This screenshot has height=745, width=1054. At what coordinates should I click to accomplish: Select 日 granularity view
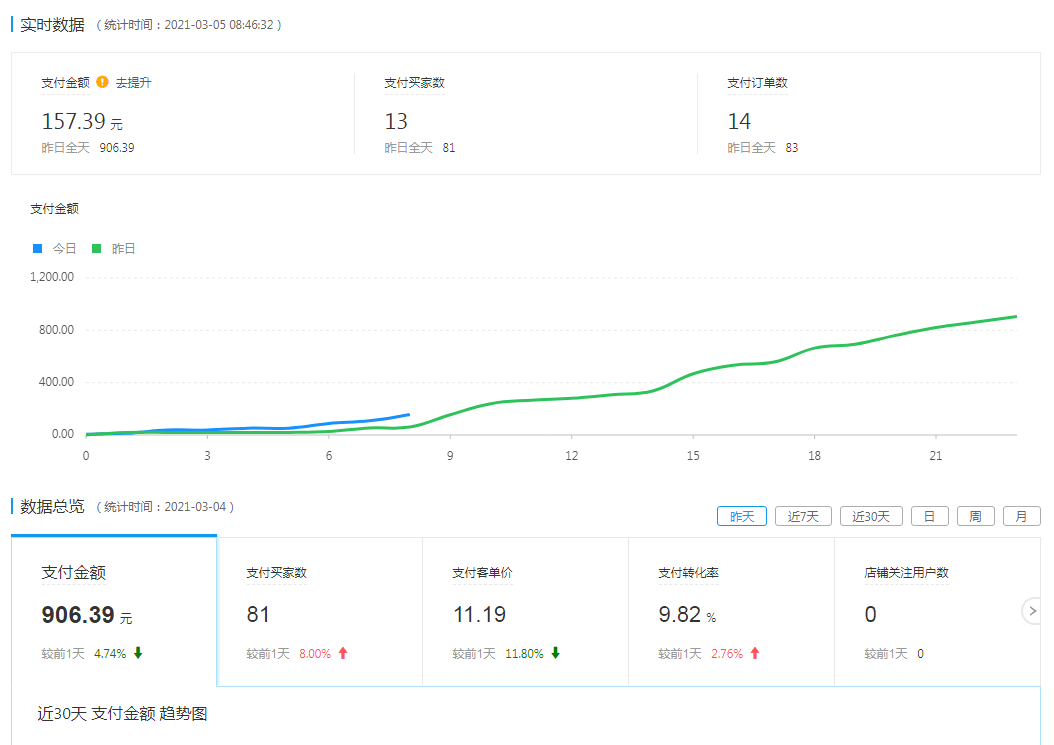(929, 515)
